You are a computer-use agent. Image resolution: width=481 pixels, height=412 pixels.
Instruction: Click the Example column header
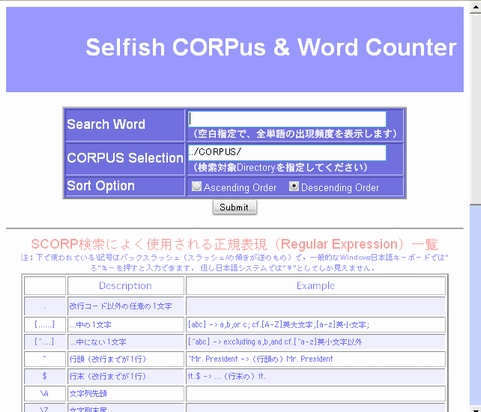coord(316,286)
